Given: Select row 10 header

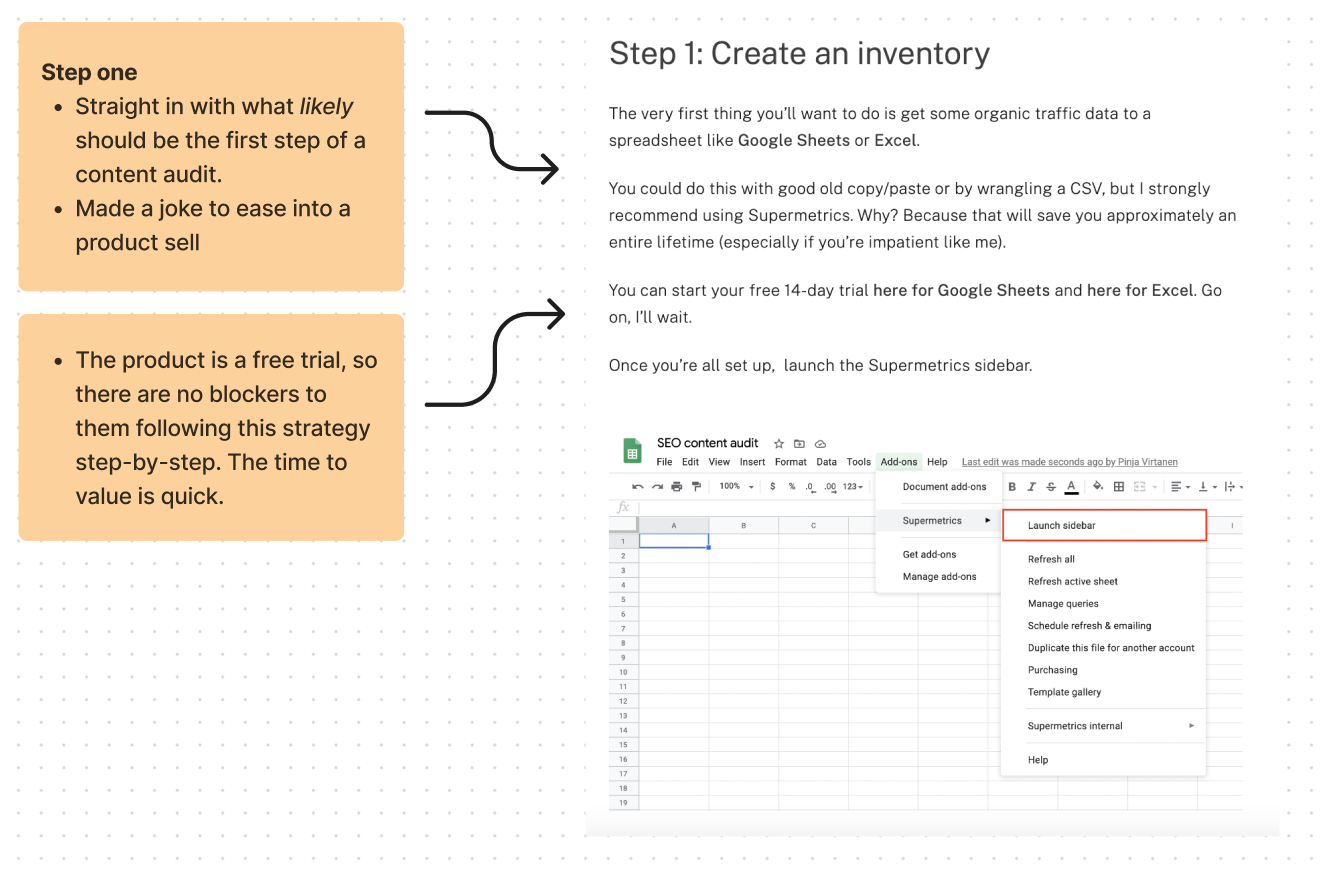Looking at the screenshot, I should click(x=623, y=672).
